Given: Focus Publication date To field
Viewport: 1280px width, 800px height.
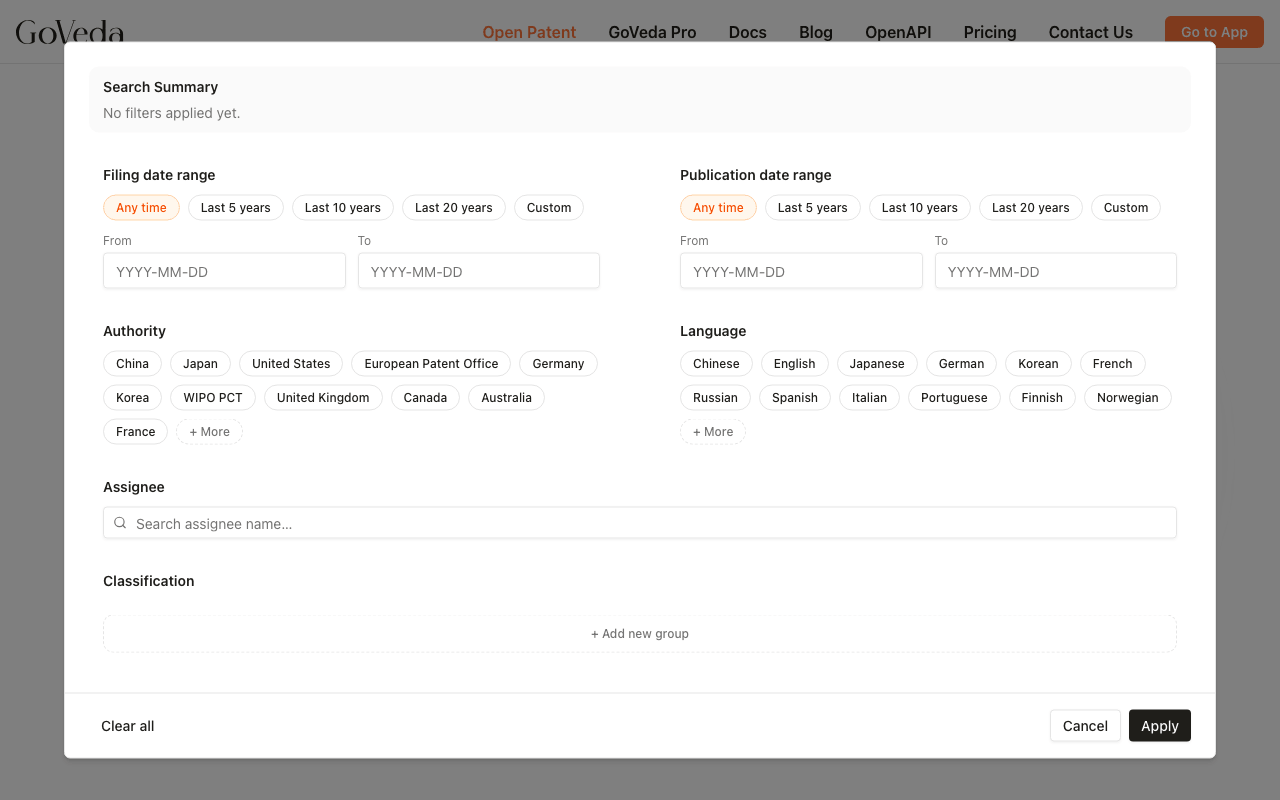Looking at the screenshot, I should click(1056, 271).
